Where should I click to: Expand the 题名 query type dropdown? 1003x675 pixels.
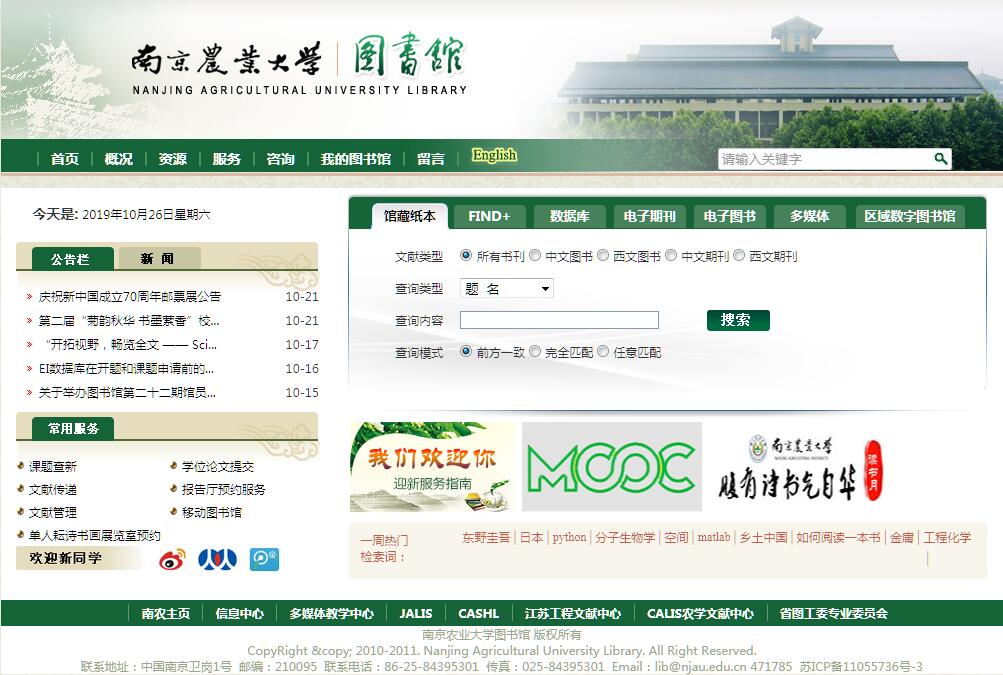(x=507, y=289)
